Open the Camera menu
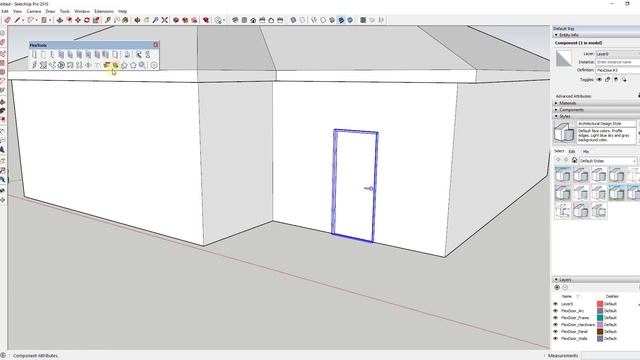The image size is (640, 360). click(34, 11)
